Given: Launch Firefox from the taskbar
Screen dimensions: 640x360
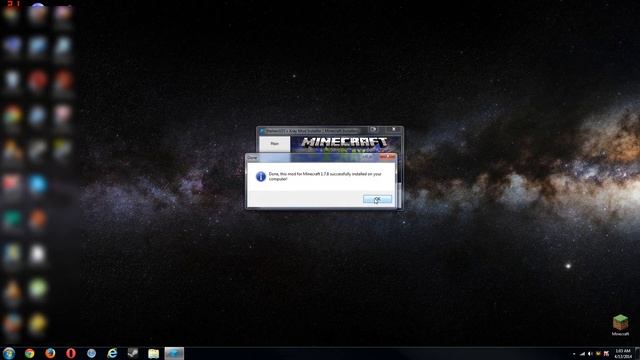Looking at the screenshot, I should click(50, 353).
